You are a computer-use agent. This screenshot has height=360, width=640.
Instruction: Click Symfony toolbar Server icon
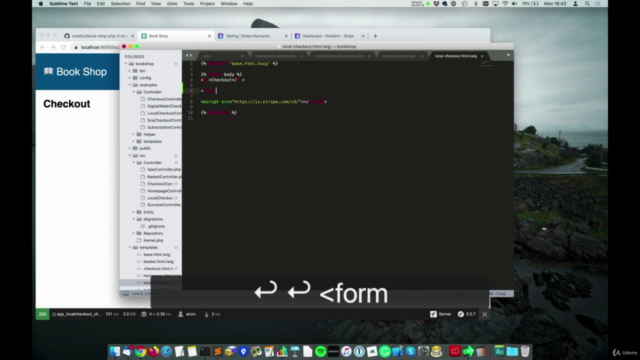(433, 314)
